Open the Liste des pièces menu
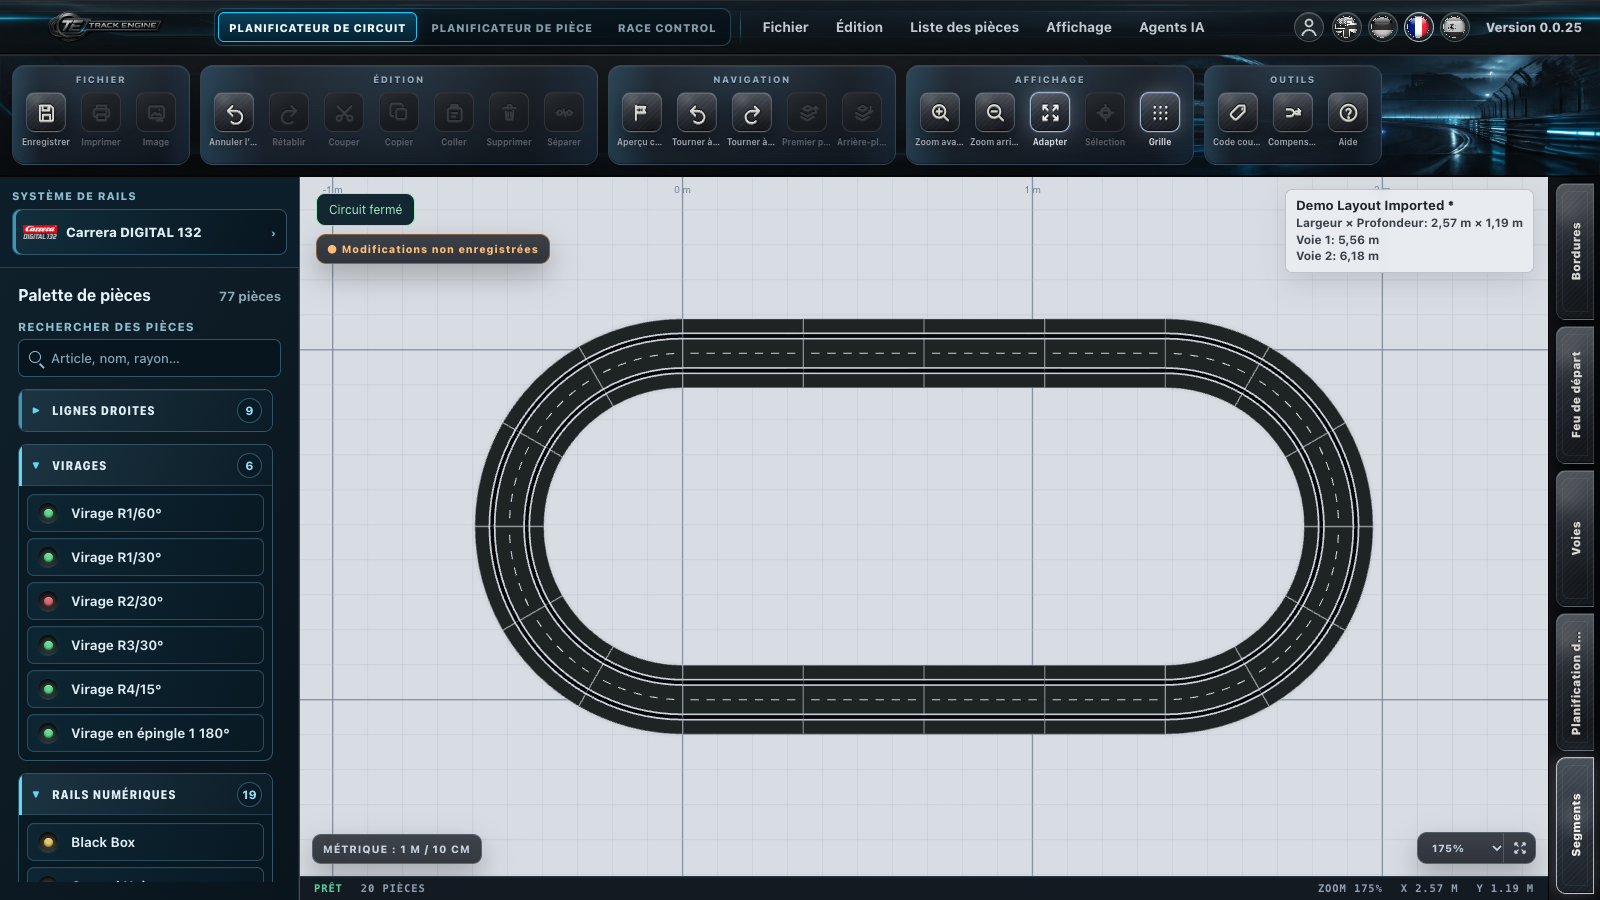 (964, 27)
